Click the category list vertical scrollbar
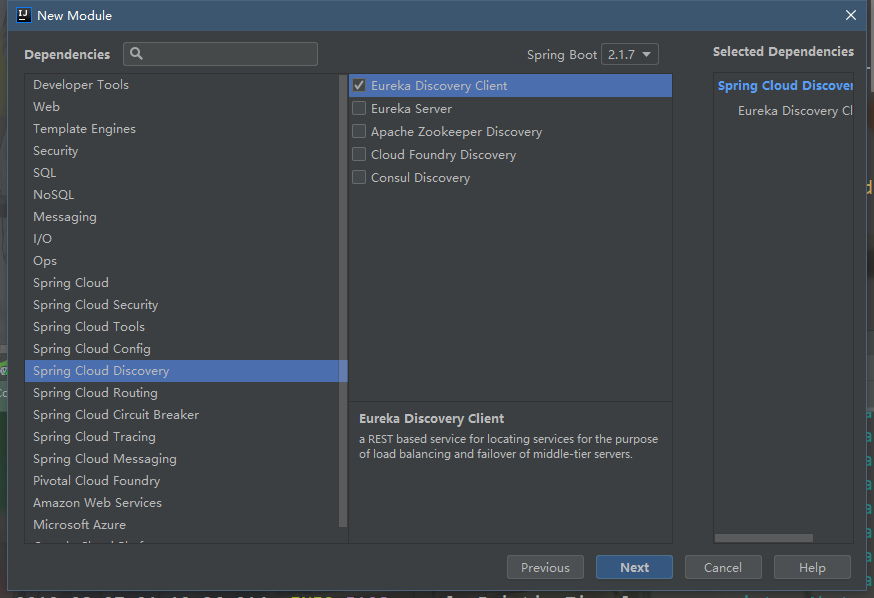 pos(343,301)
